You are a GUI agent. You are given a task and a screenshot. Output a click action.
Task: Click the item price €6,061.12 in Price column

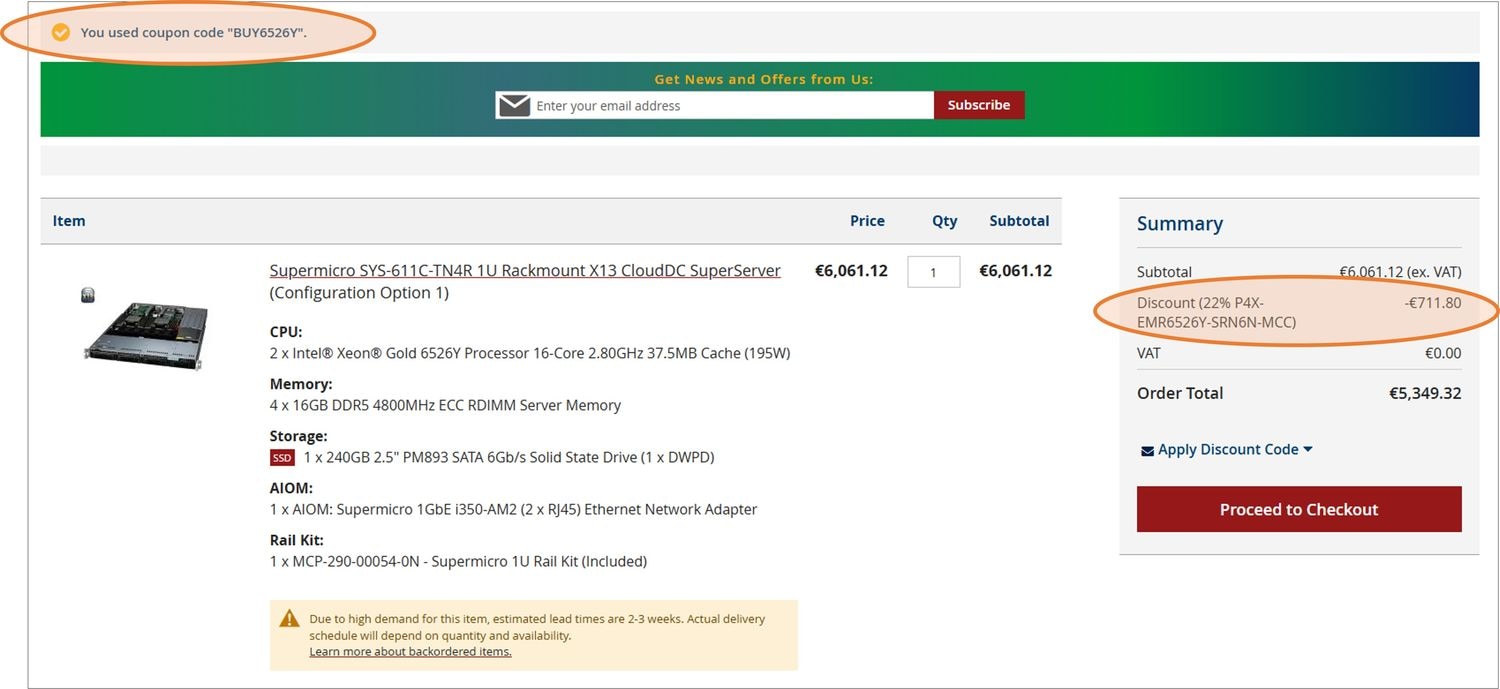(x=851, y=270)
